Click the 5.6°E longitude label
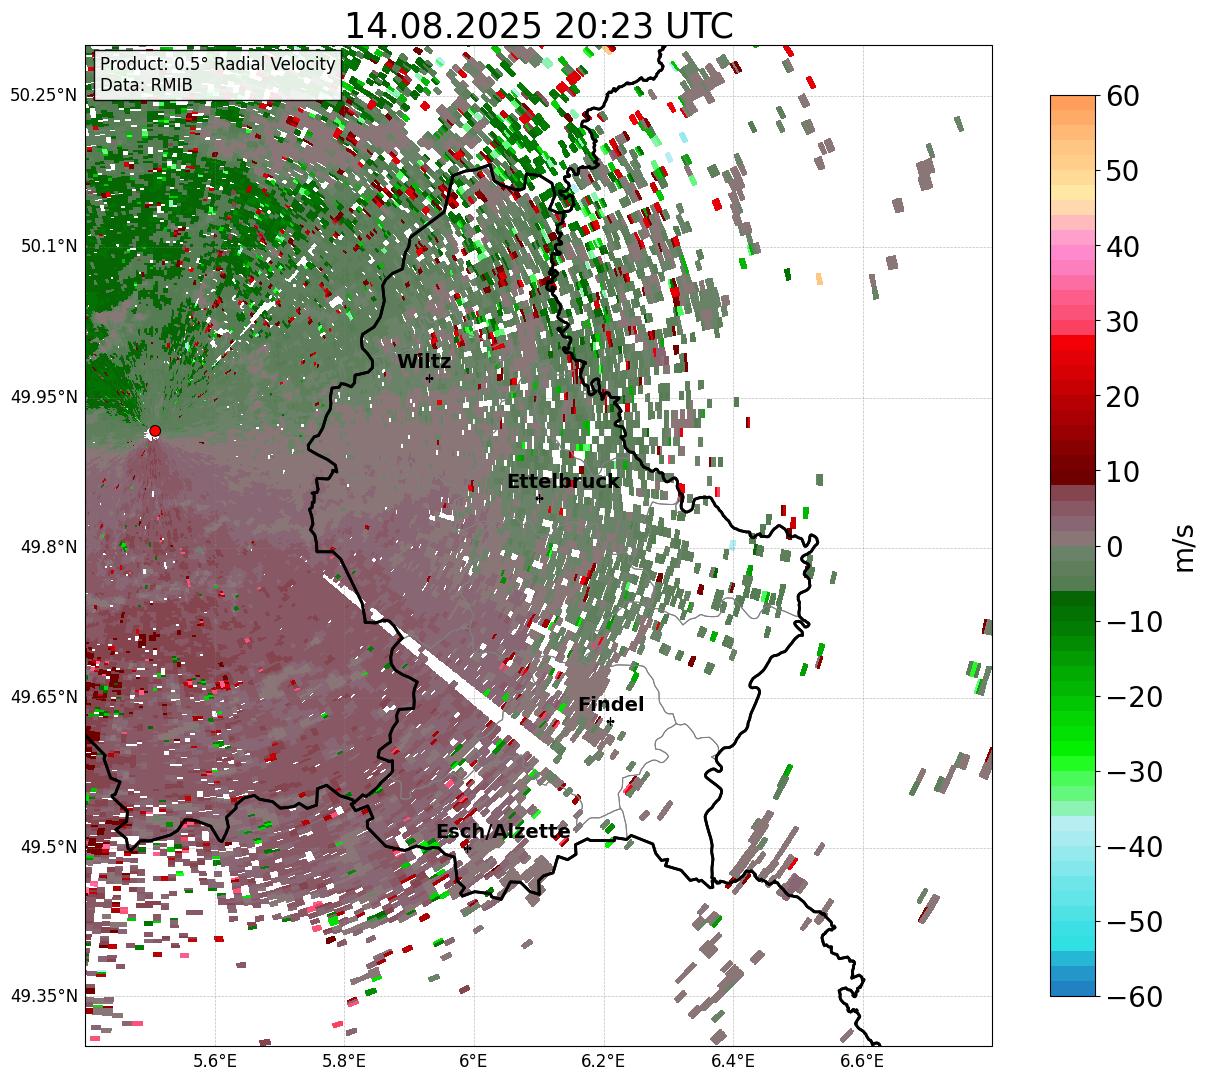The height and width of the screenshot is (1081, 1207). coord(215,1062)
